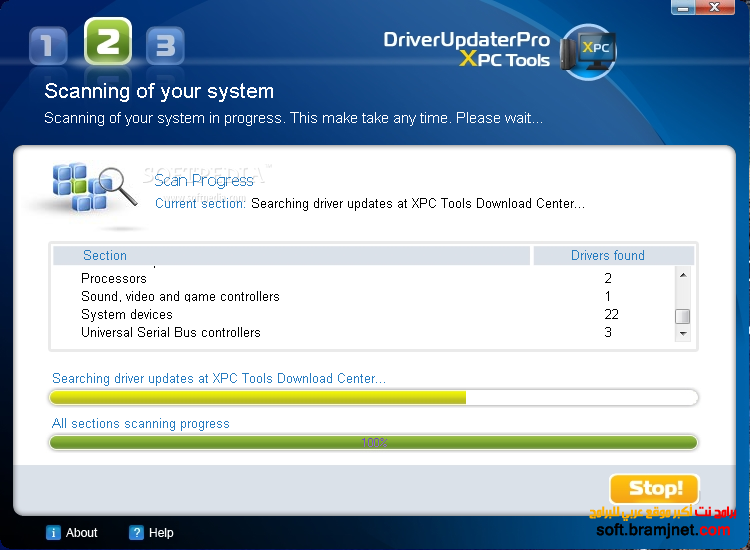Click the step 3 wizard icon
The width and height of the screenshot is (750, 550).
point(165,46)
